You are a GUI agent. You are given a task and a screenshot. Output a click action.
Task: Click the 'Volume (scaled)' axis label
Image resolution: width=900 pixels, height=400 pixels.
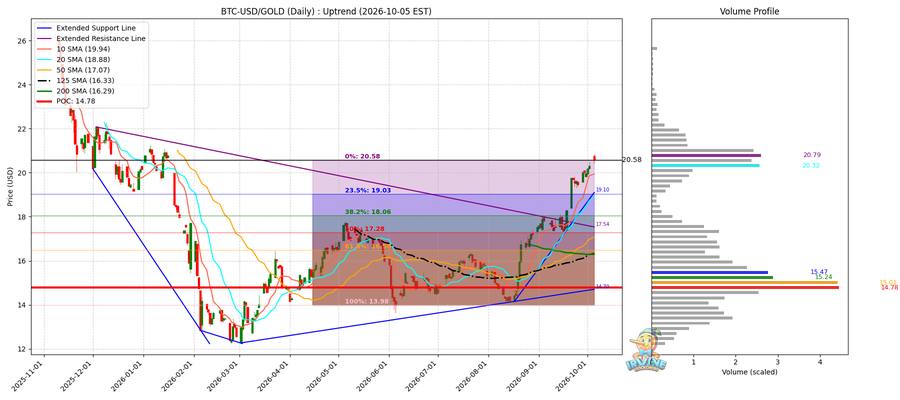pos(750,372)
